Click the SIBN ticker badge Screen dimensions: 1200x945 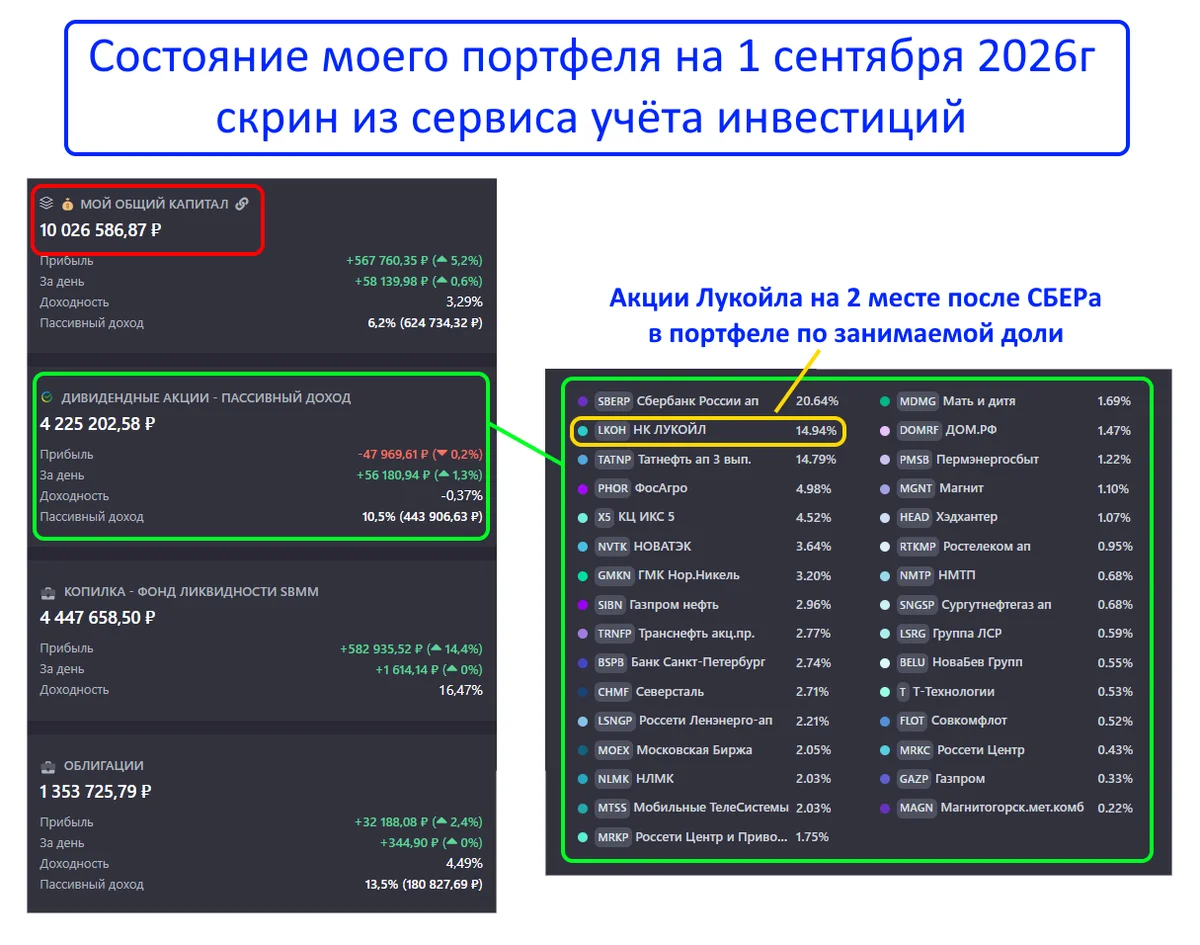click(610, 604)
